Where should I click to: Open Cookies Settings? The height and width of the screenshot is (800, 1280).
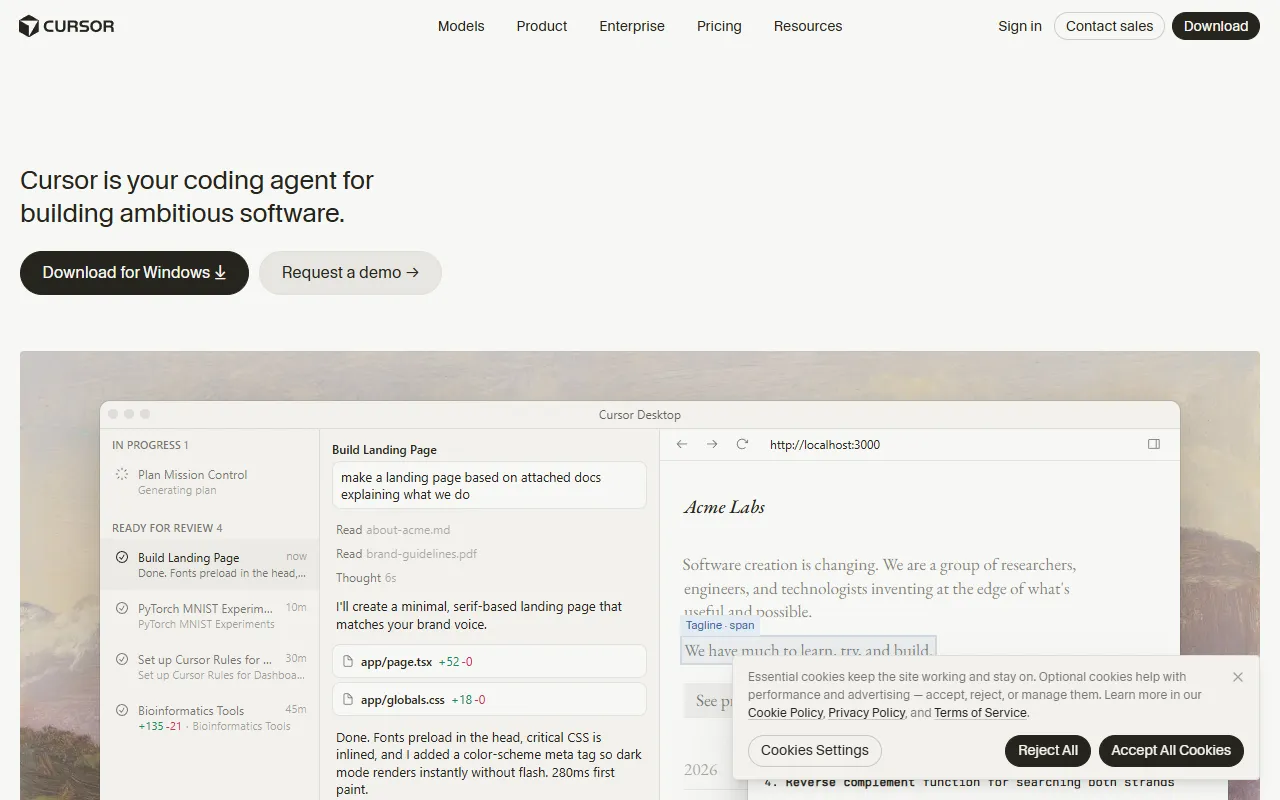pyautogui.click(x=815, y=750)
